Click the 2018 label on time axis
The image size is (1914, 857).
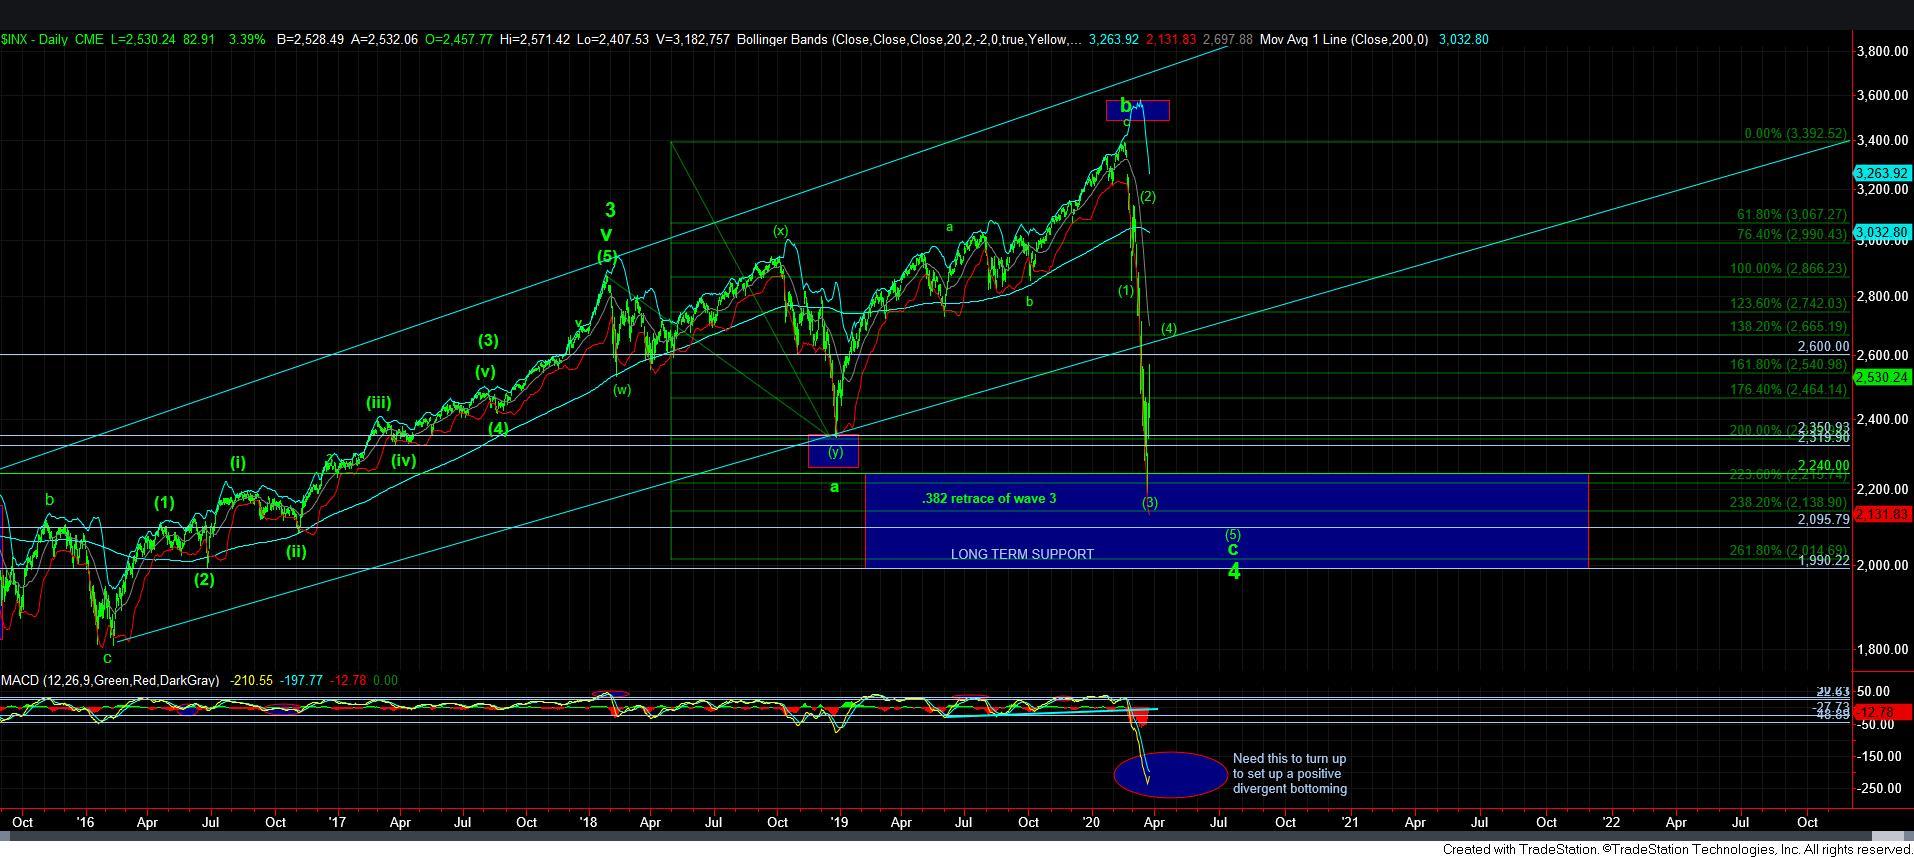588,823
